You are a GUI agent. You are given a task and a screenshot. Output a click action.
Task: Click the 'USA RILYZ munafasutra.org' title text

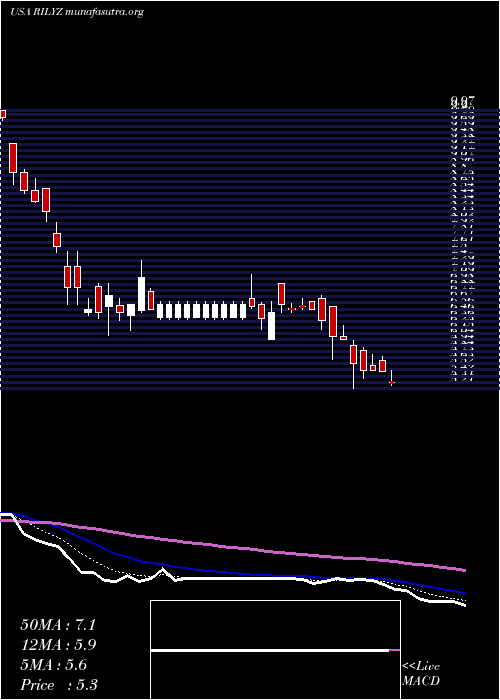[x=76, y=12]
